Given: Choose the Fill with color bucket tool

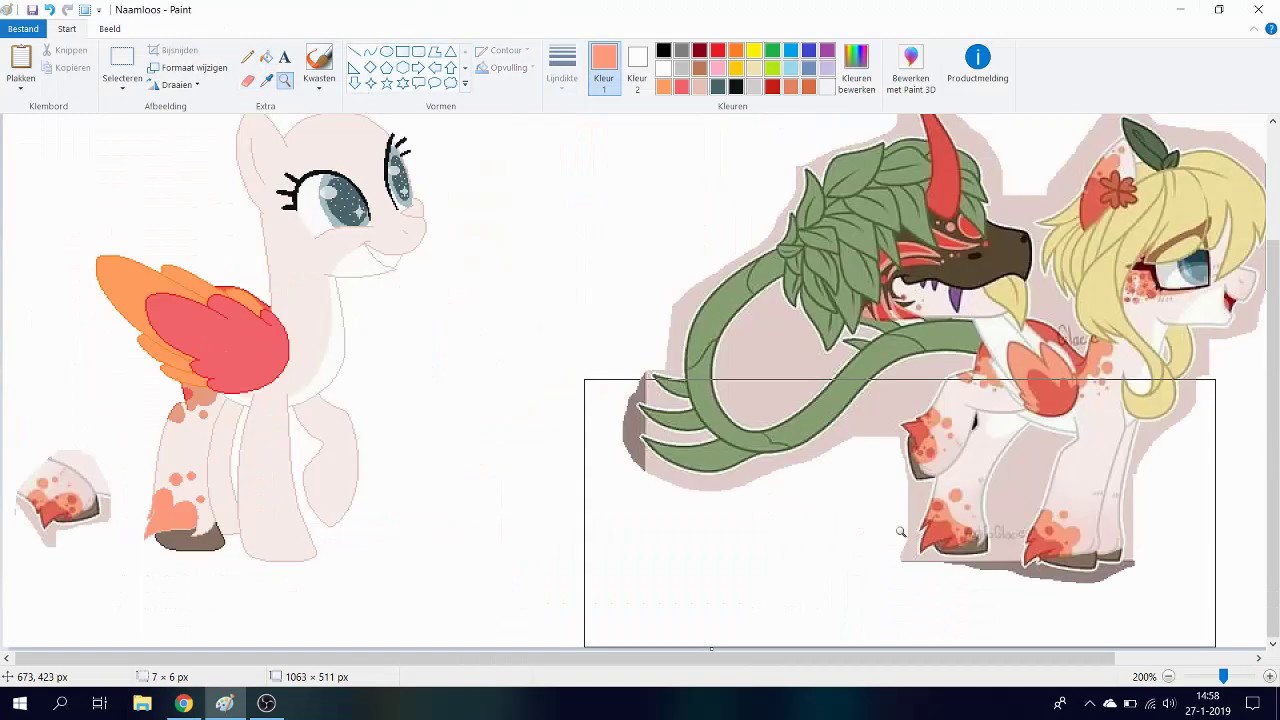Looking at the screenshot, I should click(266, 57).
